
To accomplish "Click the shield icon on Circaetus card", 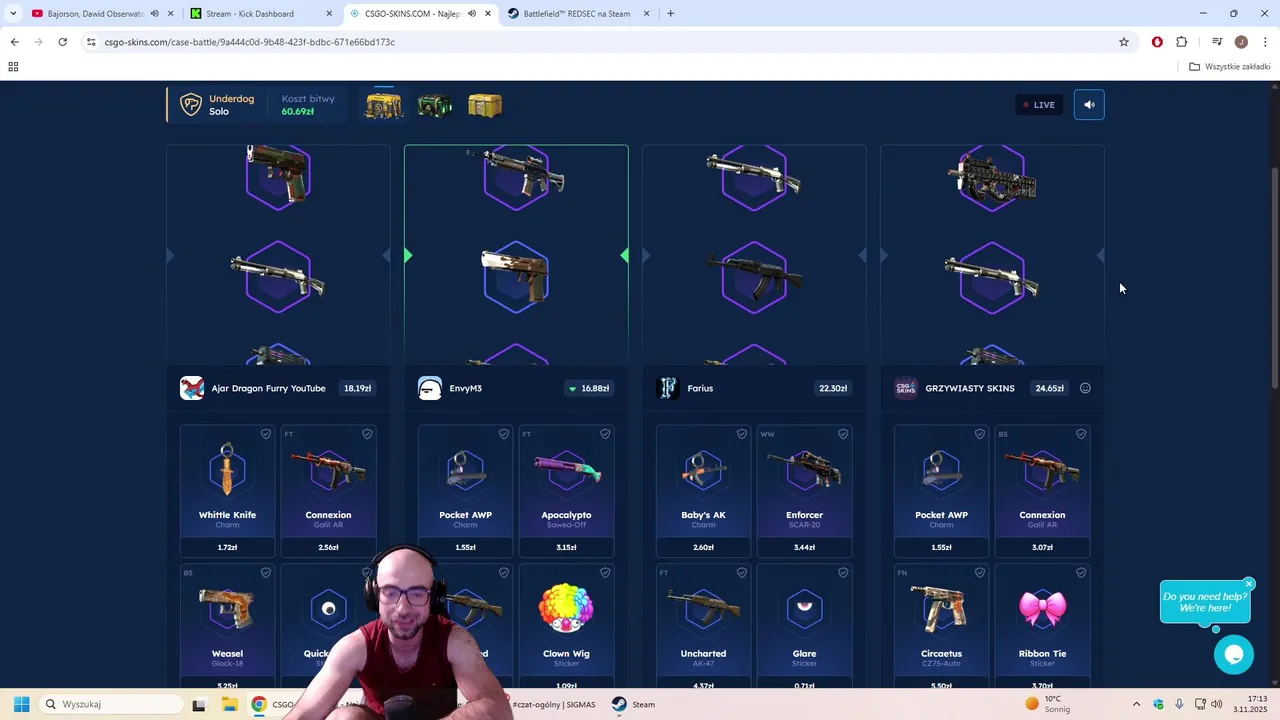I will [980, 573].
